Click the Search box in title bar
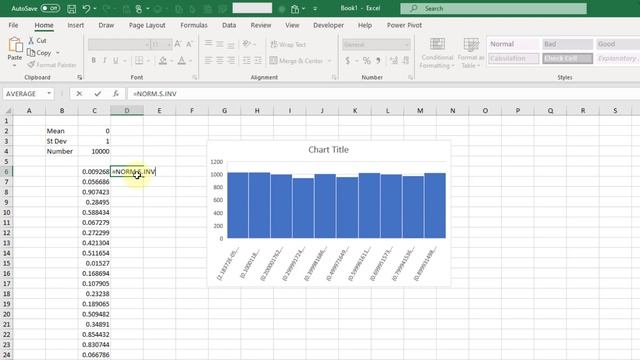The width and height of the screenshot is (640, 360). [493, 8]
